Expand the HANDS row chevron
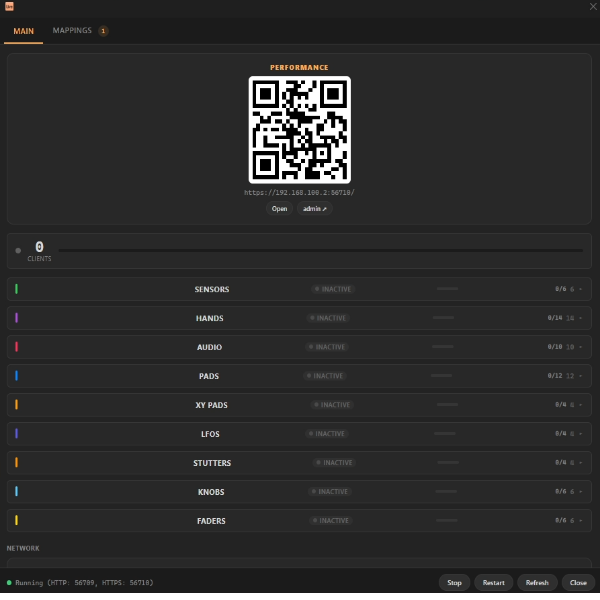This screenshot has height=600, width=600. point(580,318)
